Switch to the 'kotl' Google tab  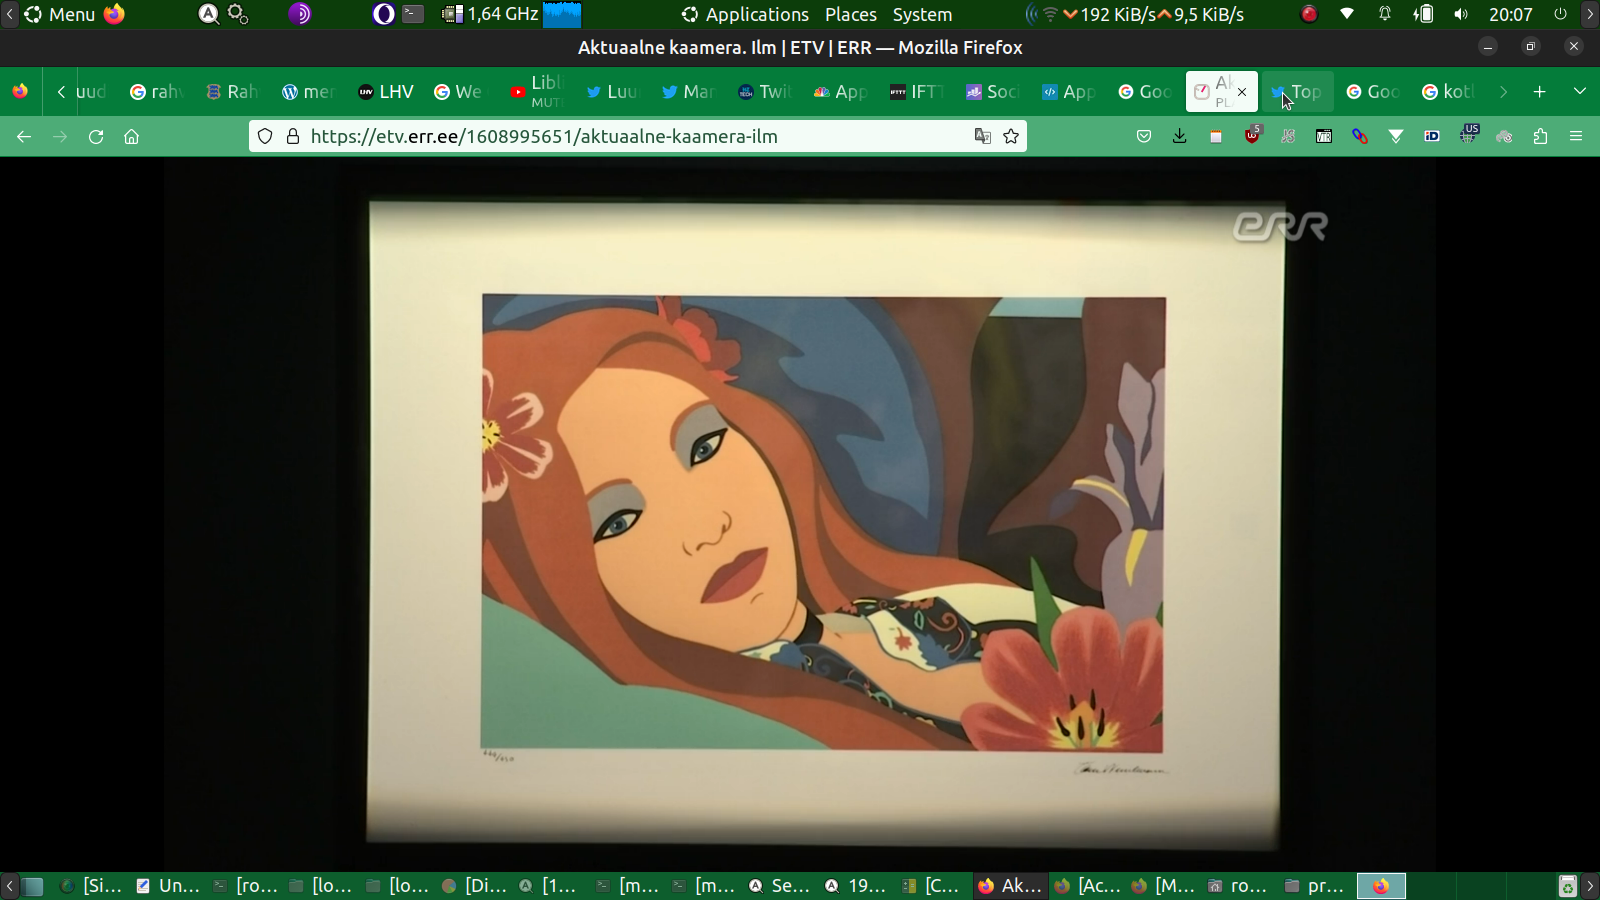click(1449, 92)
